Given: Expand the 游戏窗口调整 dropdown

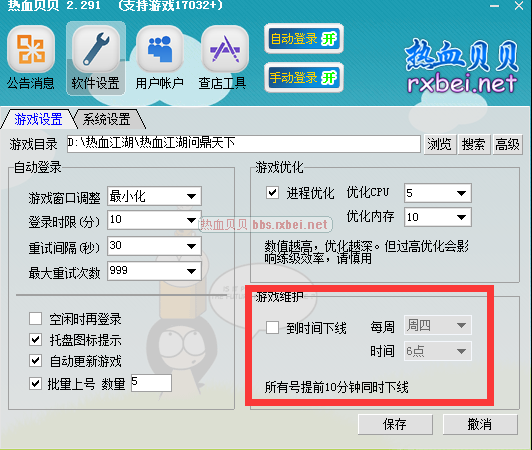Looking at the screenshot, I should (154, 196).
